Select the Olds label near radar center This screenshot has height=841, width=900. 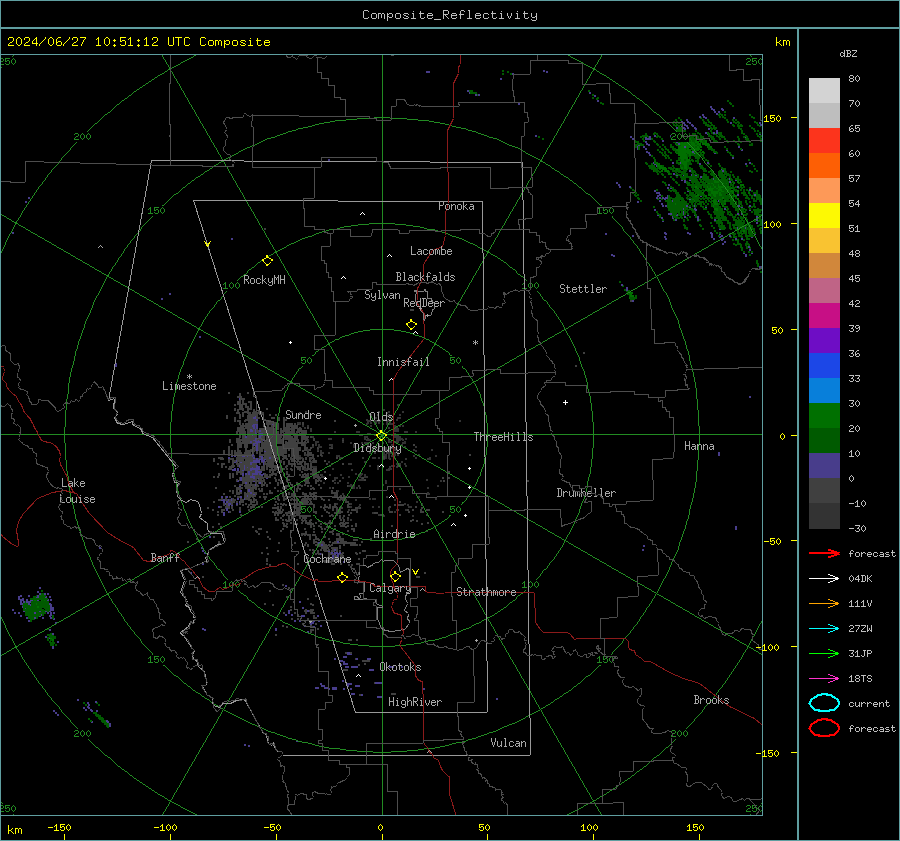tap(381, 417)
